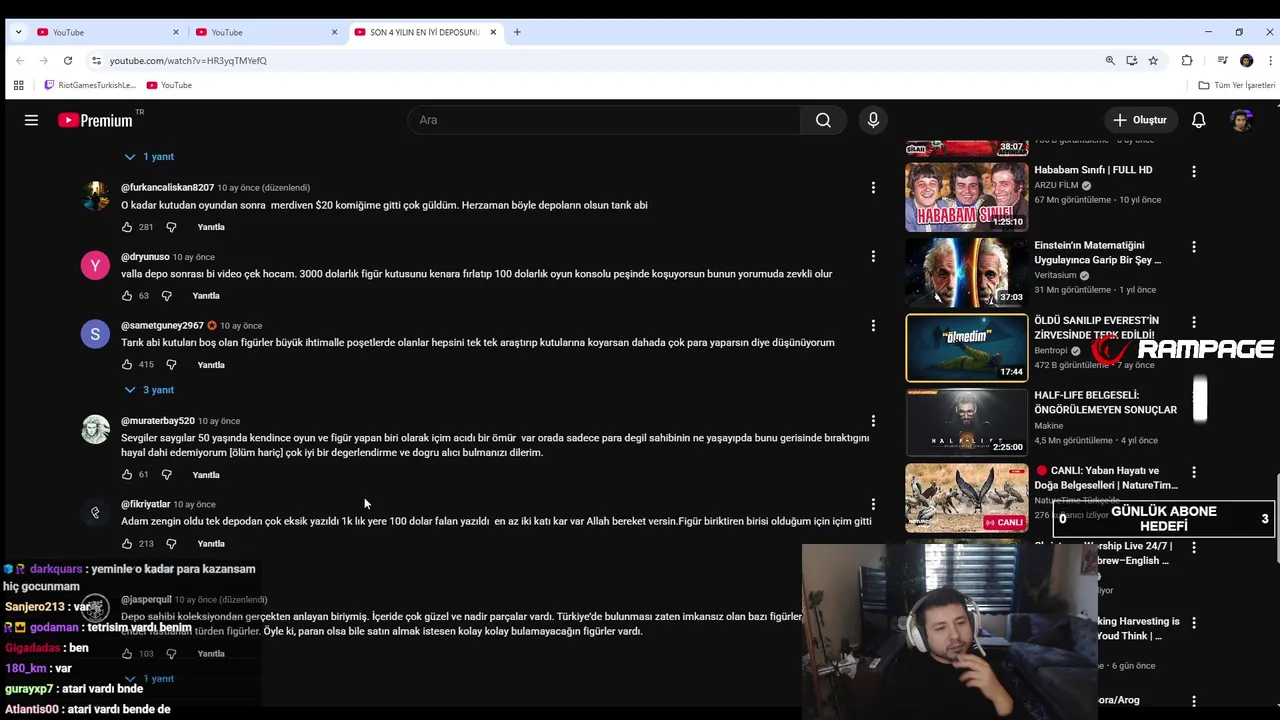The image size is (1280, 720).
Task: Open Everest ölmedim video thumbnail
Action: [x=967, y=348]
